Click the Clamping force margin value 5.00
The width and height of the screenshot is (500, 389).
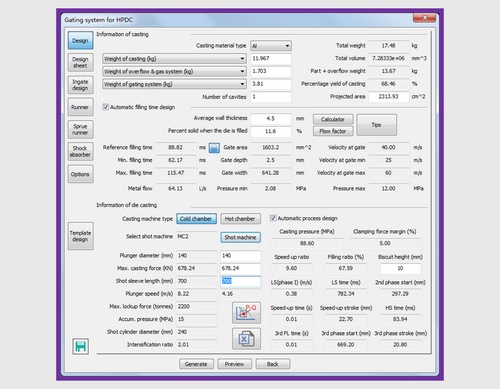(385, 243)
